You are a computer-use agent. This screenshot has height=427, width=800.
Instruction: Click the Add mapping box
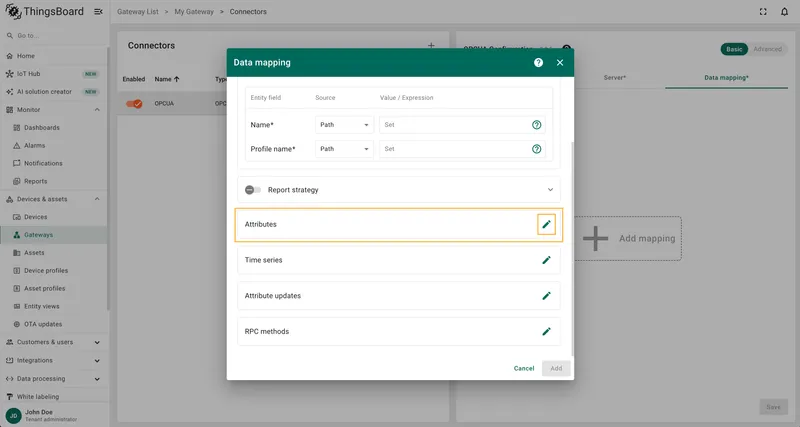[x=628, y=238]
